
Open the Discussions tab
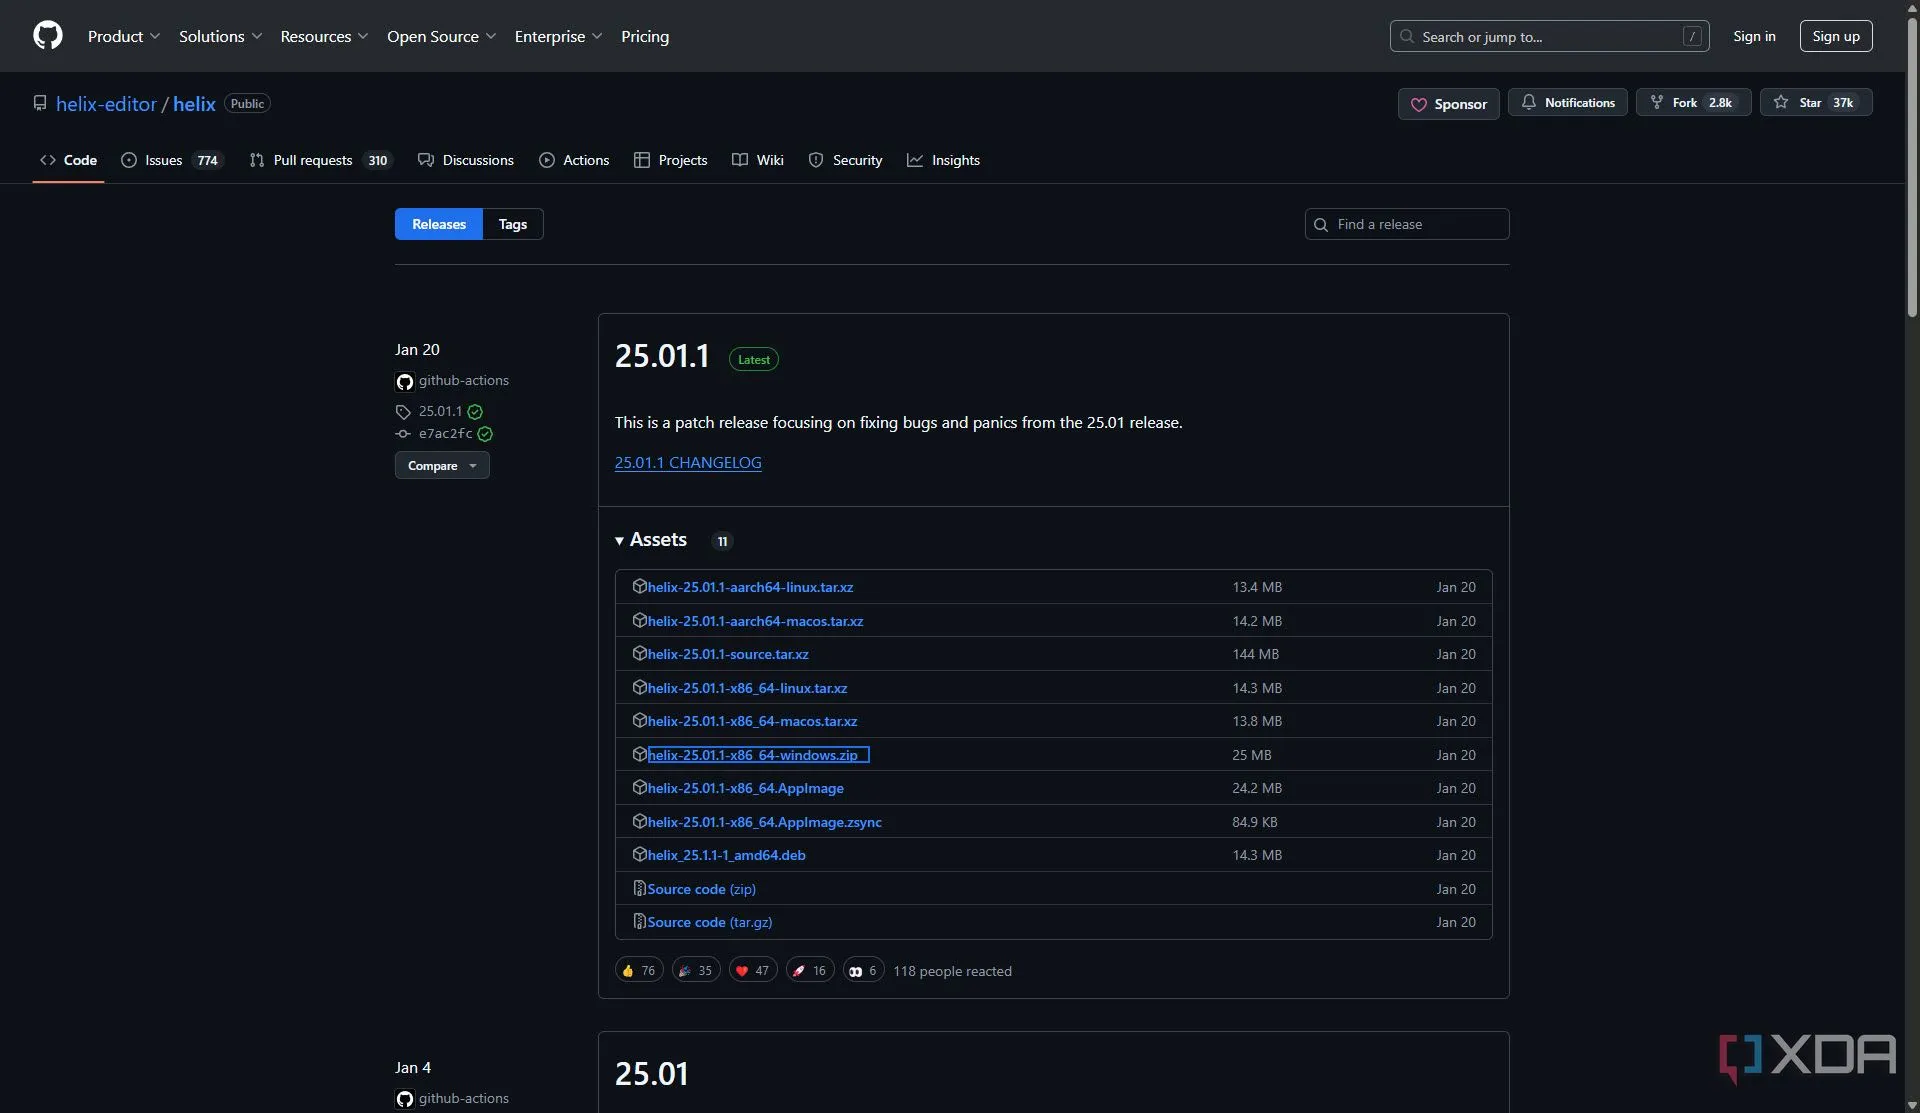[466, 160]
